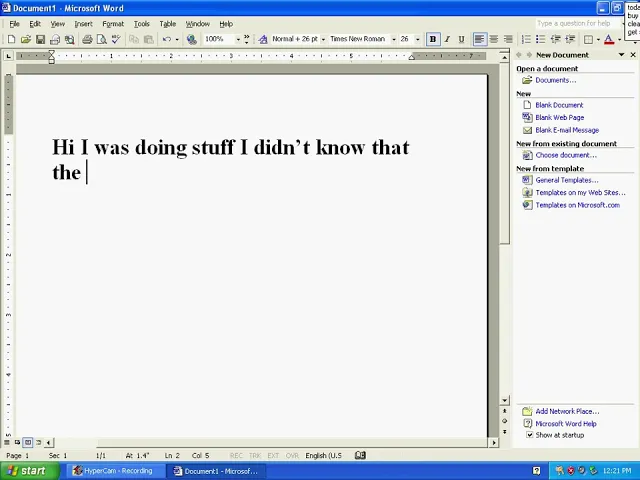640x480 pixels.
Task: Open the Format menu
Action: [112, 24]
